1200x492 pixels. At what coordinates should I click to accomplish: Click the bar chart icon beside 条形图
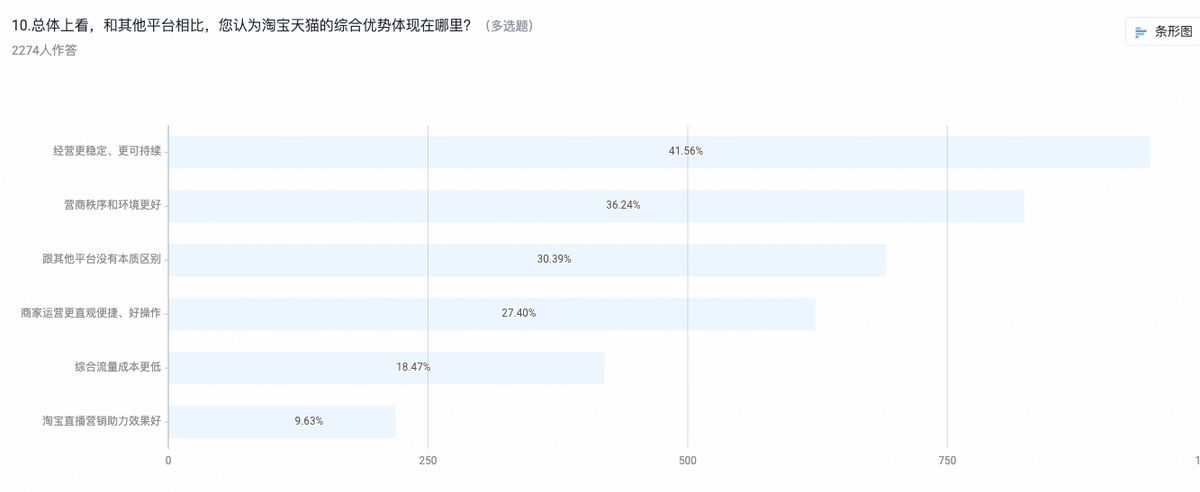[1141, 32]
